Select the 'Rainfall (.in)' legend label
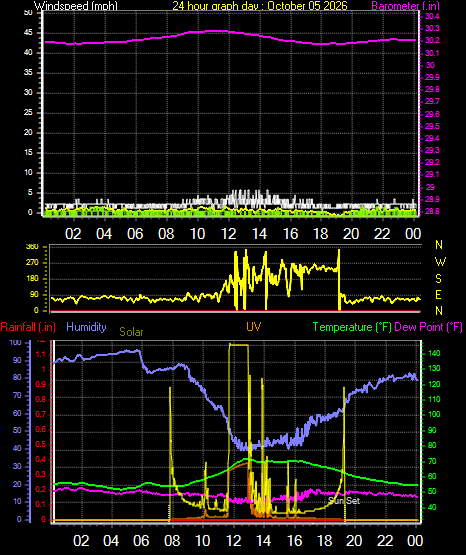The width and height of the screenshot is (466, 555). pos(28,327)
